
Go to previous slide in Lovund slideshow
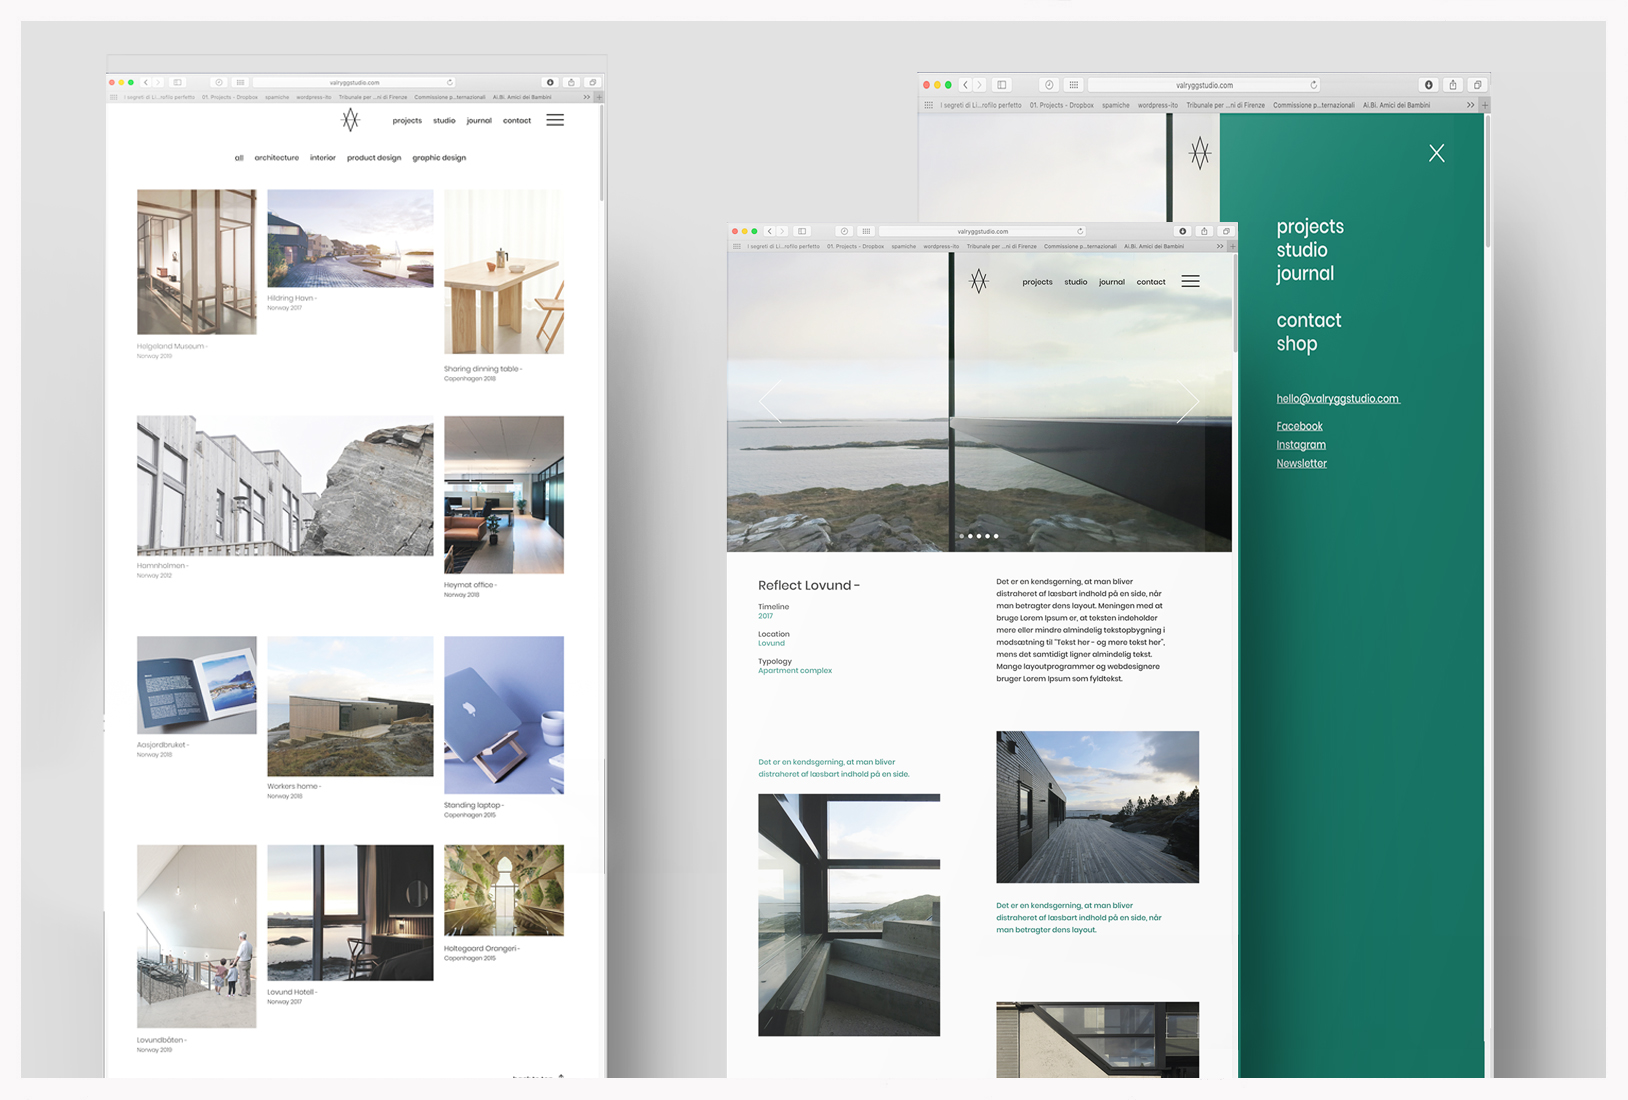pyautogui.click(x=769, y=402)
